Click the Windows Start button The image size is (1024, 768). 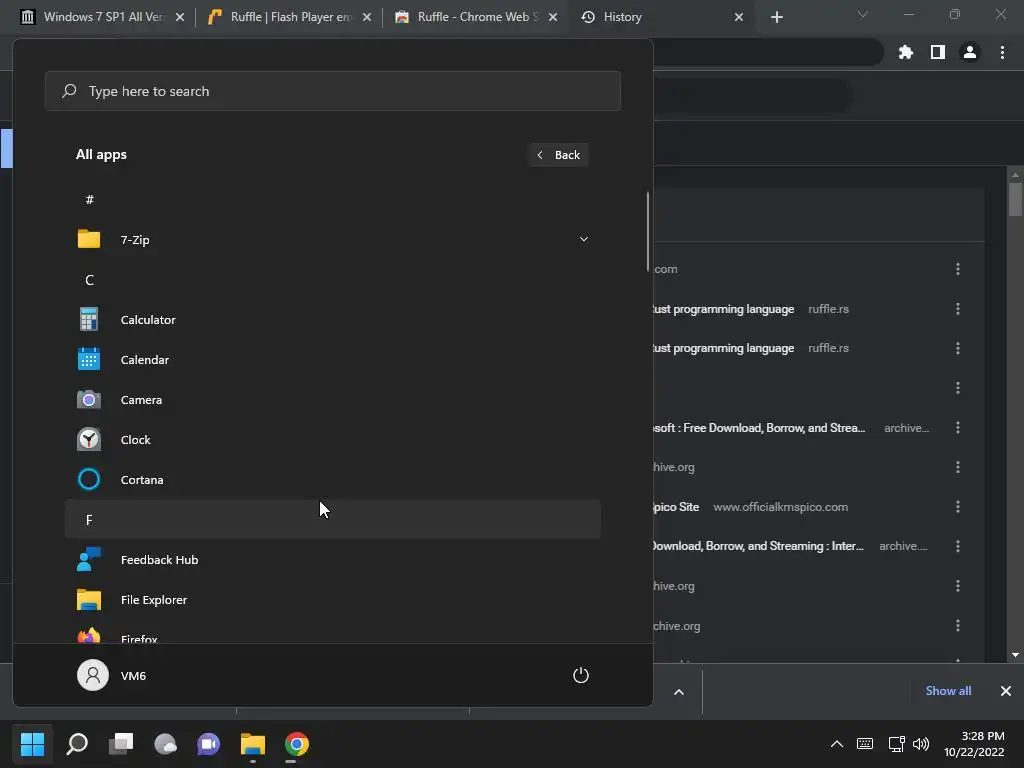[x=32, y=744]
